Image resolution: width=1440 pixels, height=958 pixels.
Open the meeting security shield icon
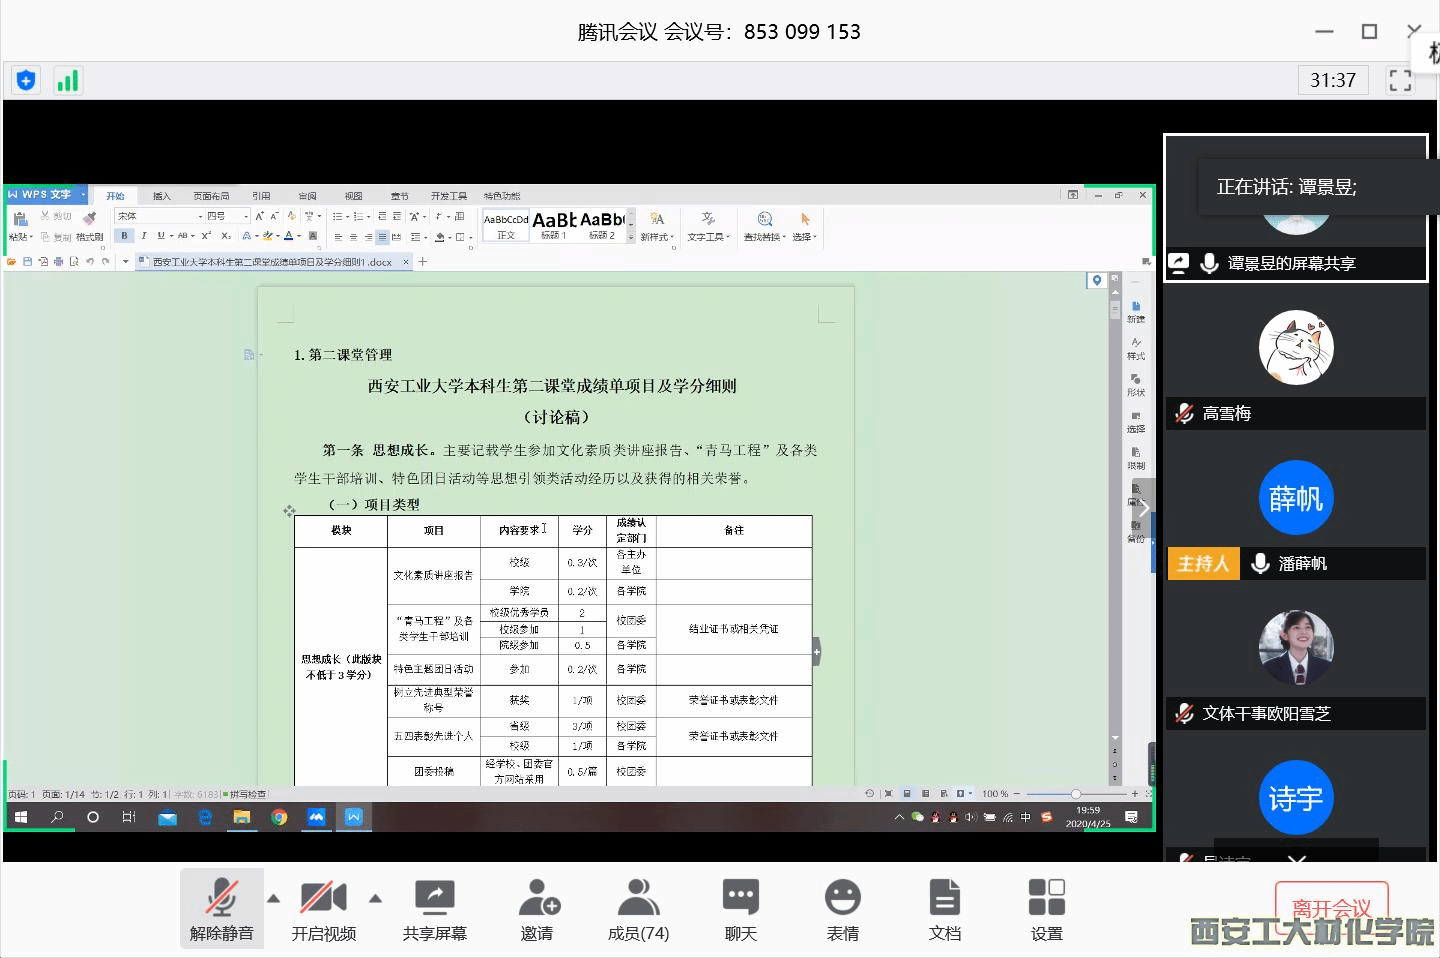26,81
